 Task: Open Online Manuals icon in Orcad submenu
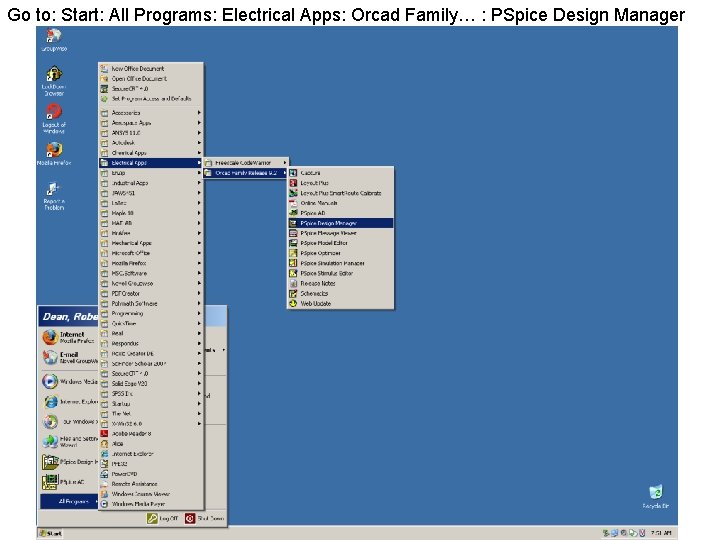coord(293,203)
